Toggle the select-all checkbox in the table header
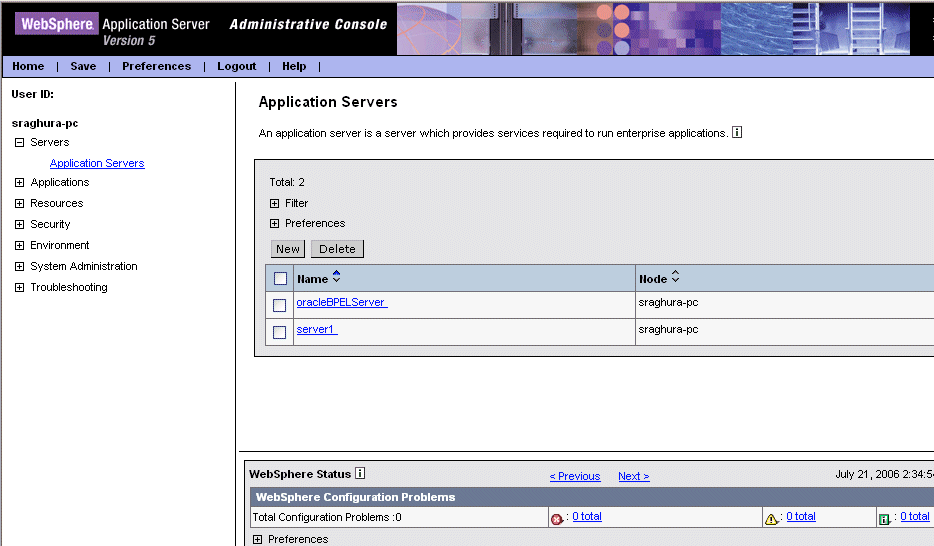Viewport: 934px width, 546px height. coord(280,278)
